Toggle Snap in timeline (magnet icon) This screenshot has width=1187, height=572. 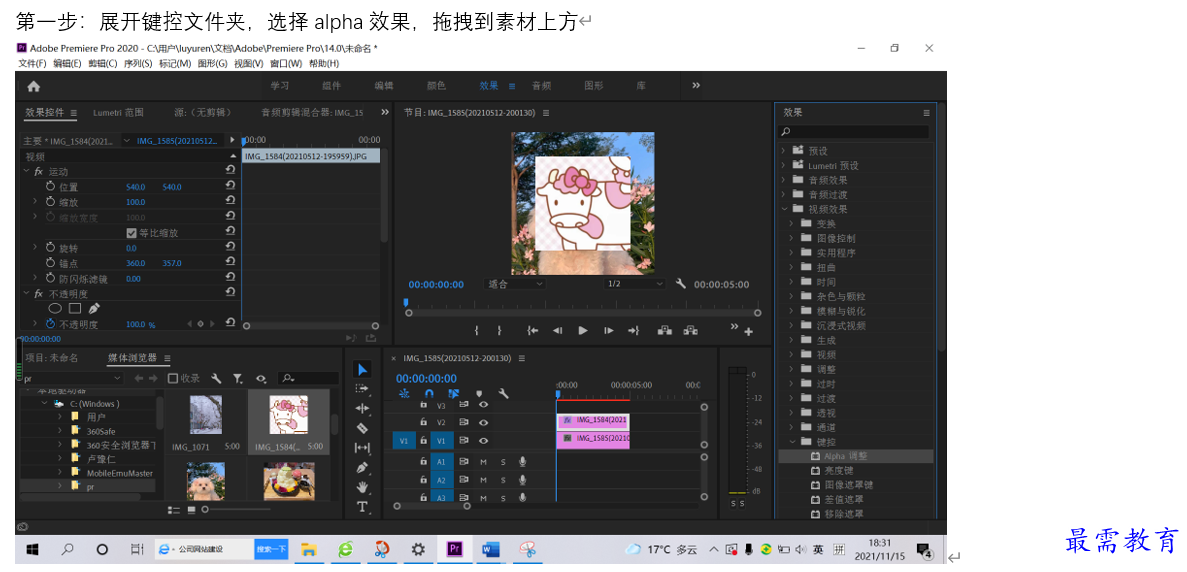pos(429,393)
